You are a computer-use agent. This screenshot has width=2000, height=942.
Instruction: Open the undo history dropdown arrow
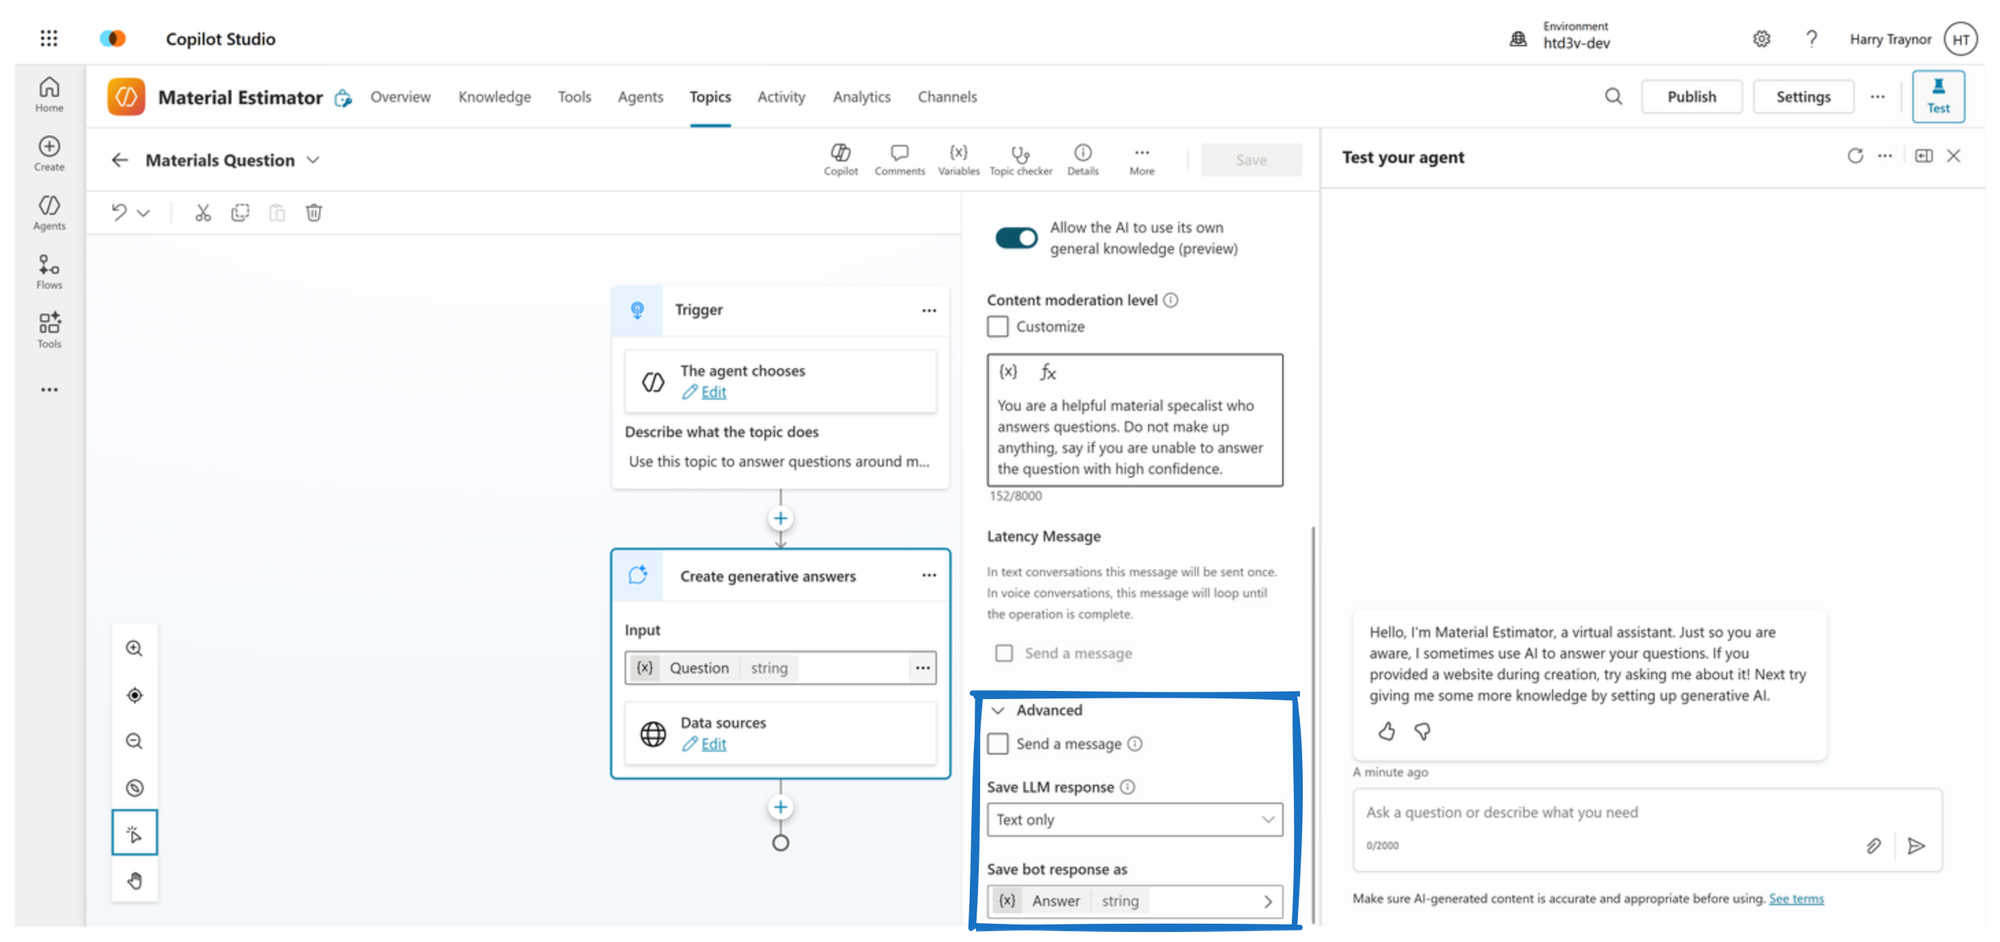[143, 213]
